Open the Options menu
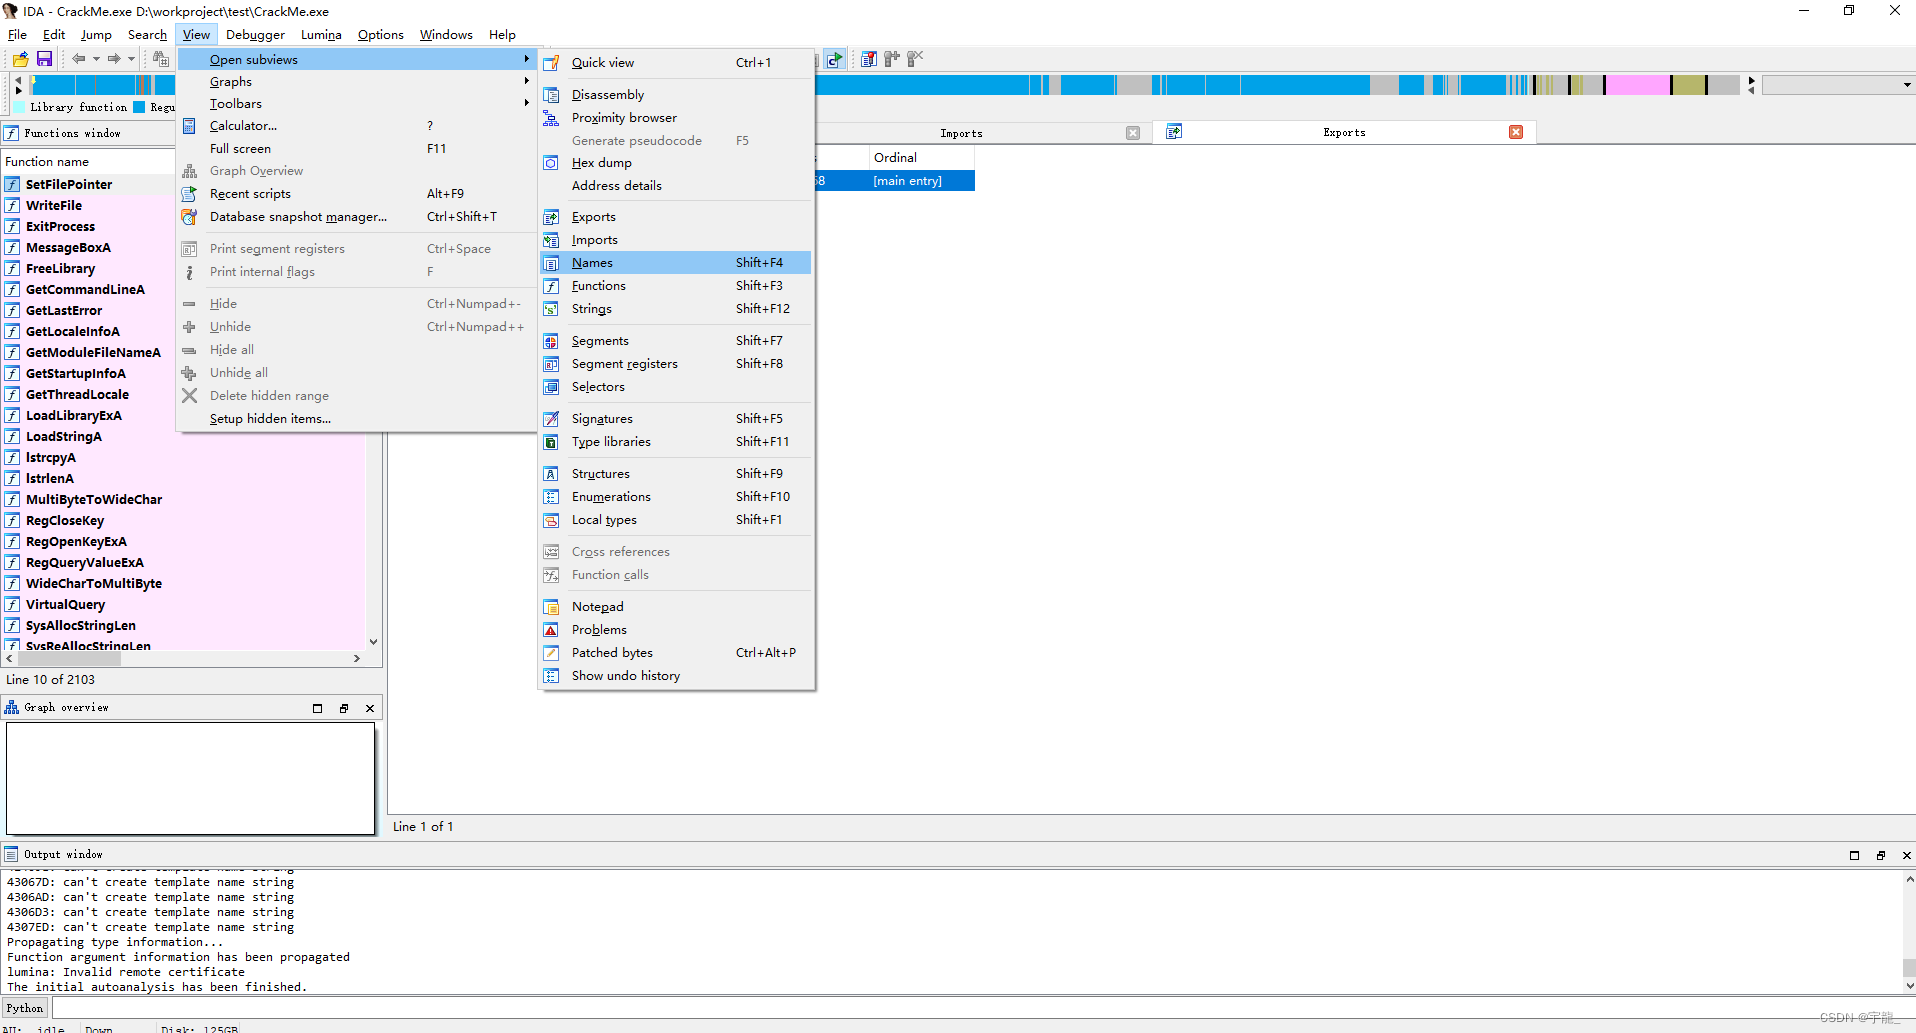The image size is (1916, 1033). coord(381,34)
